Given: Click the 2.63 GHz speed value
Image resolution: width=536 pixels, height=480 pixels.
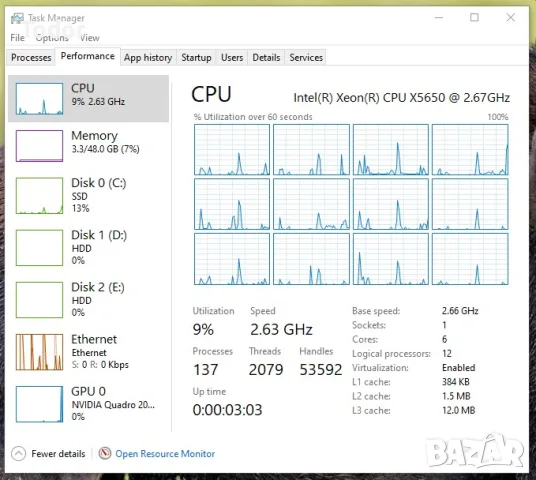Looking at the screenshot, I should point(281,330).
